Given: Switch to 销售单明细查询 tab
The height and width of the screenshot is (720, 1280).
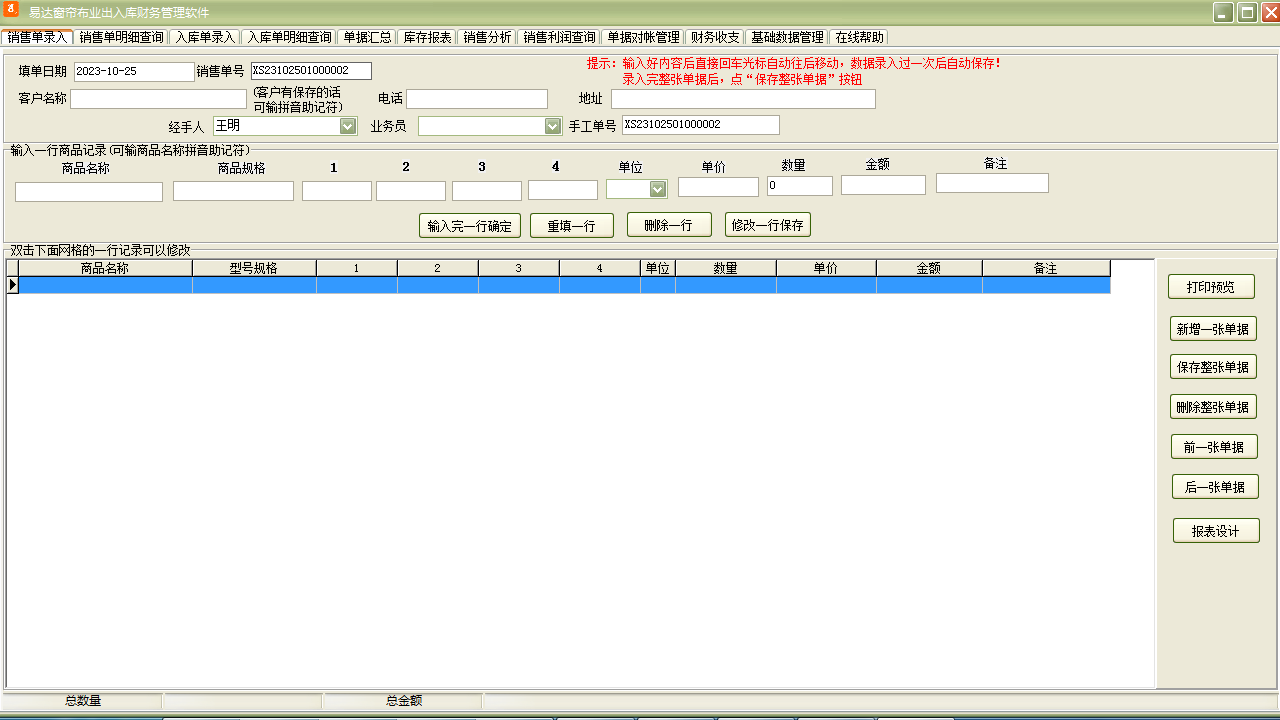Looking at the screenshot, I should pyautogui.click(x=121, y=37).
